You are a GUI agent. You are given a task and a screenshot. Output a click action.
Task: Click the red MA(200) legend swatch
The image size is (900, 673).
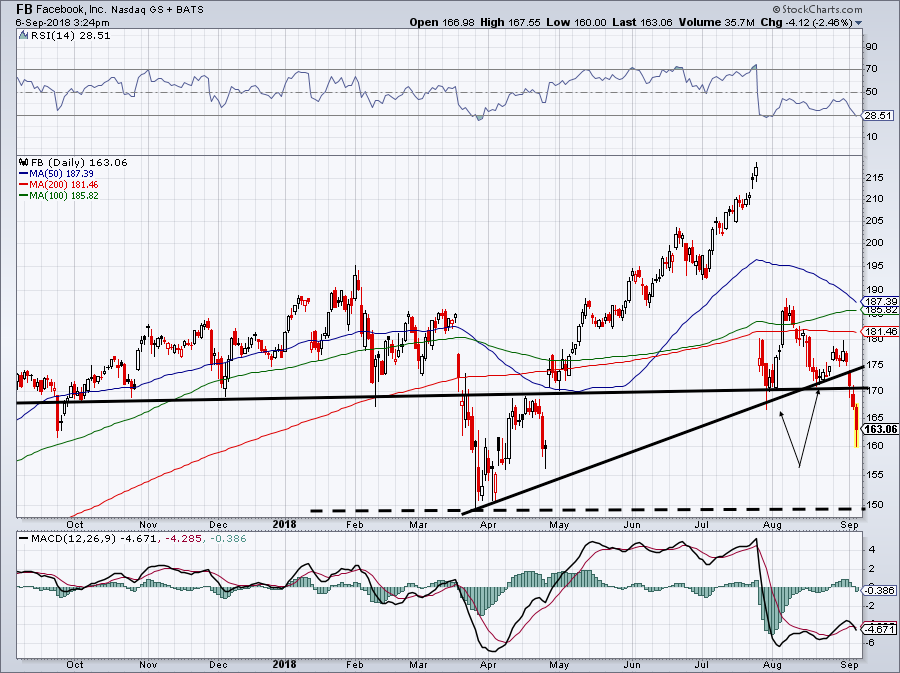coord(24,185)
